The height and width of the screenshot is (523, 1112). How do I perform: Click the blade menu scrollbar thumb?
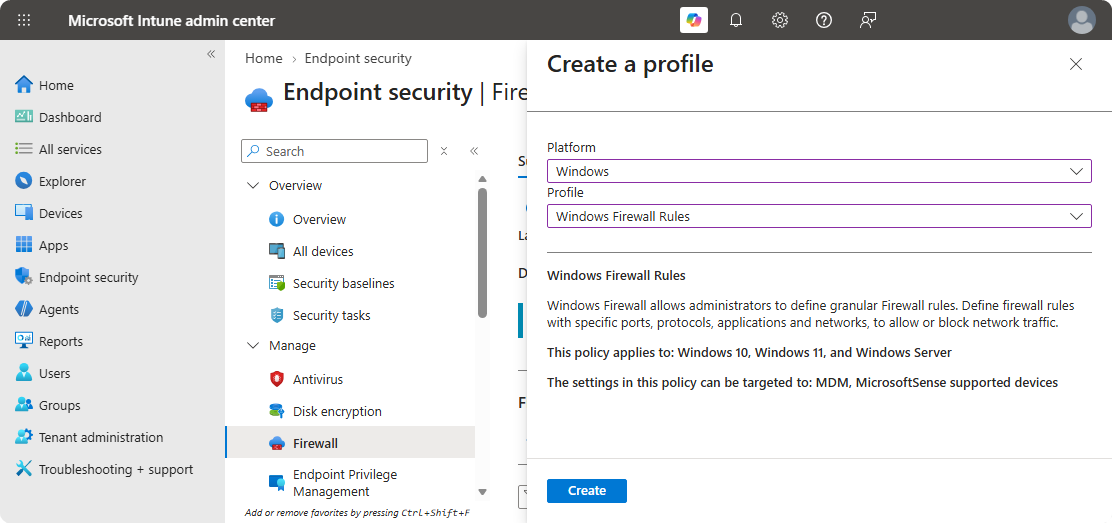click(x=482, y=253)
